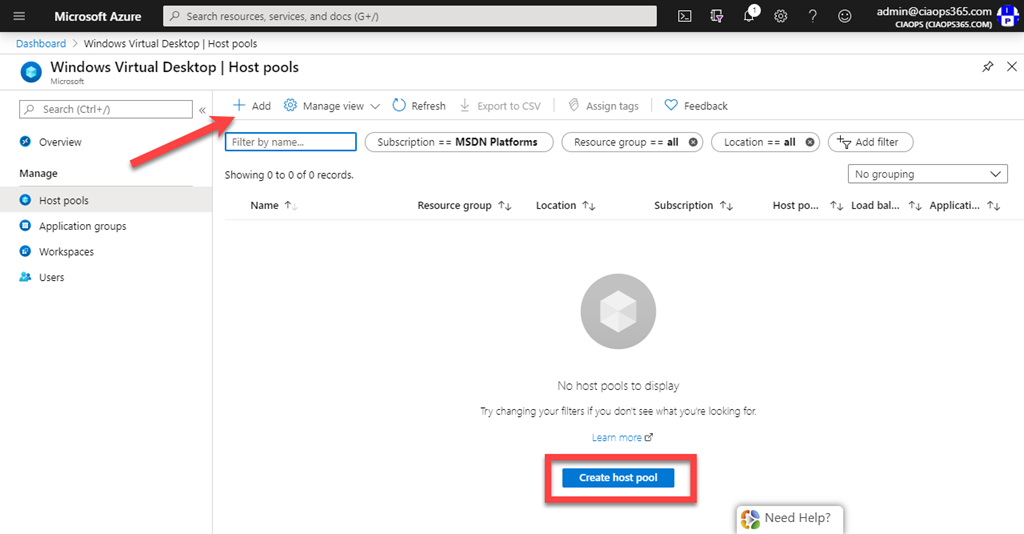Open the No grouping dropdown
1024x534 pixels.
point(927,174)
